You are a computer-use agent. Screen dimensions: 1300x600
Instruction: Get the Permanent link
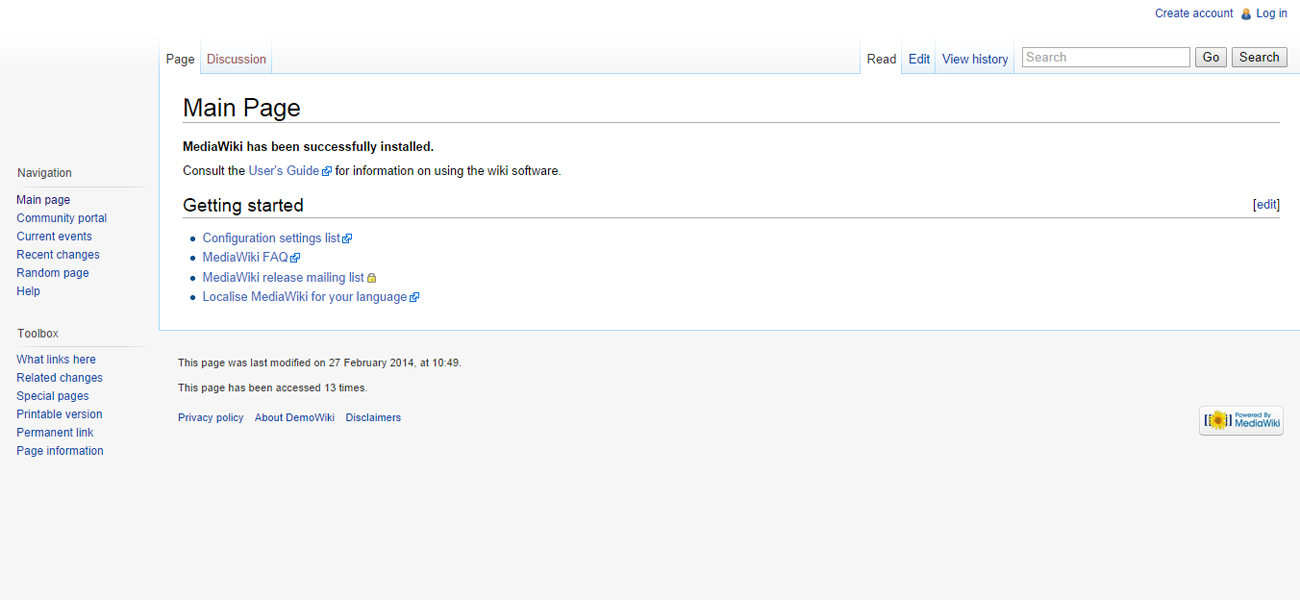coord(55,432)
